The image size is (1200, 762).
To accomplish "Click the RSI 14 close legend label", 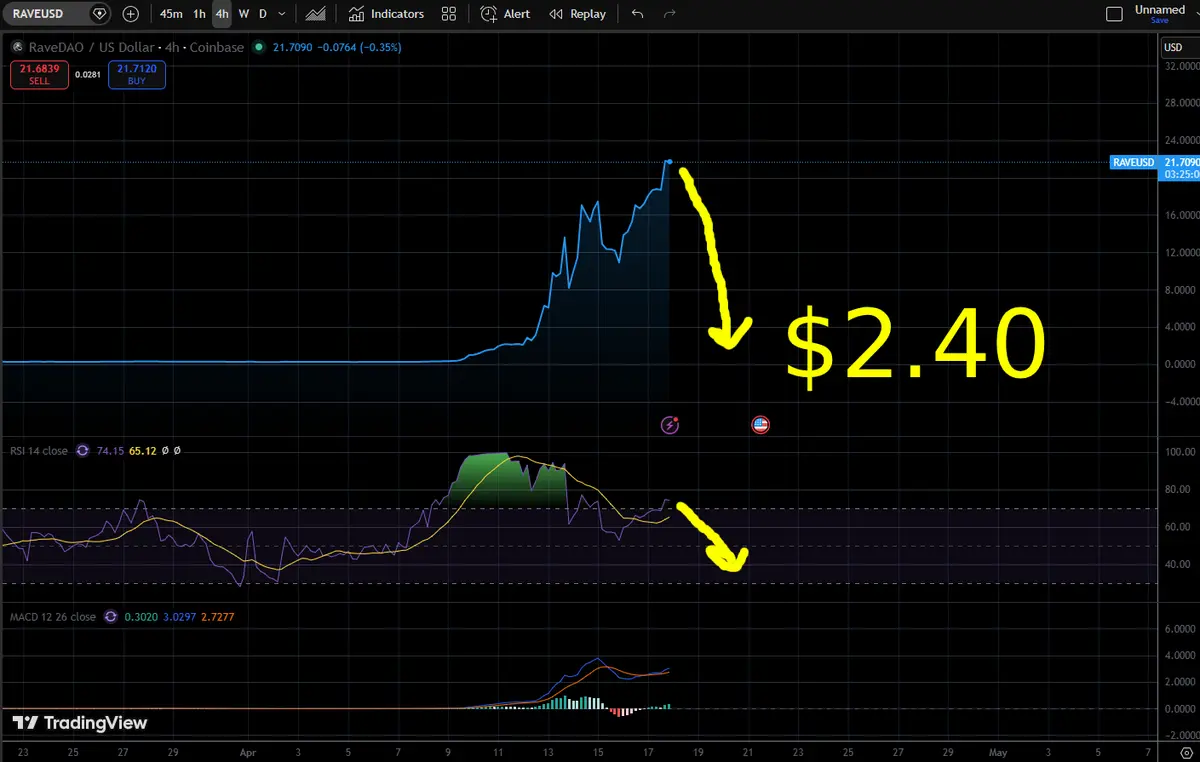I will [x=39, y=451].
